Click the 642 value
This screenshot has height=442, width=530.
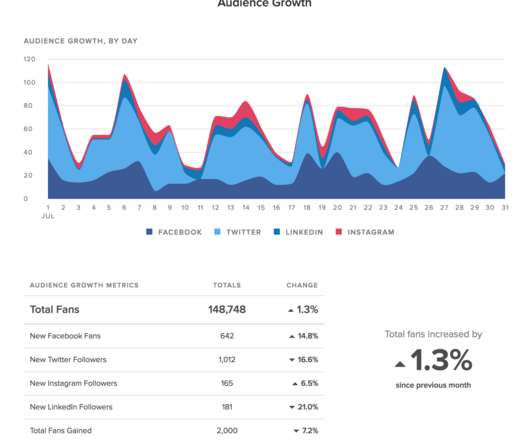click(227, 336)
